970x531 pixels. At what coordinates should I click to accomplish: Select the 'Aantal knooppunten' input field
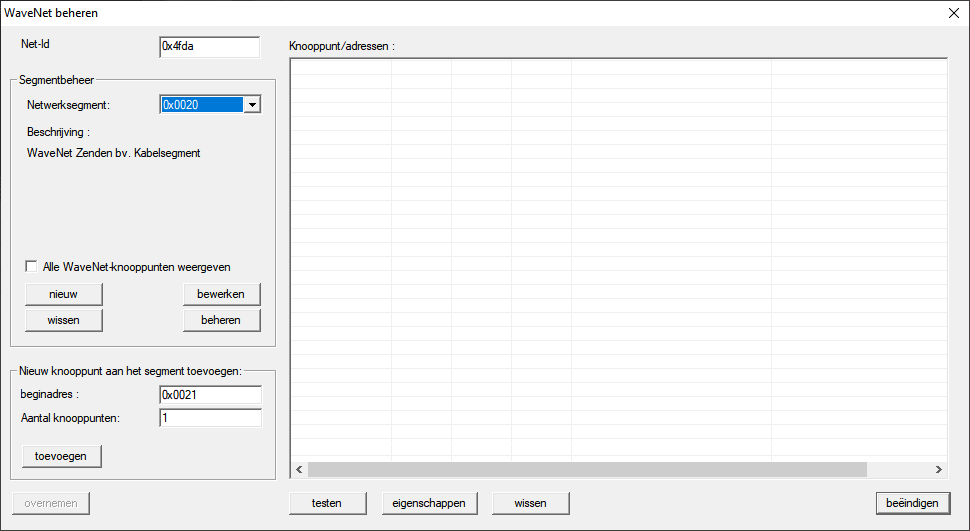click(210, 418)
